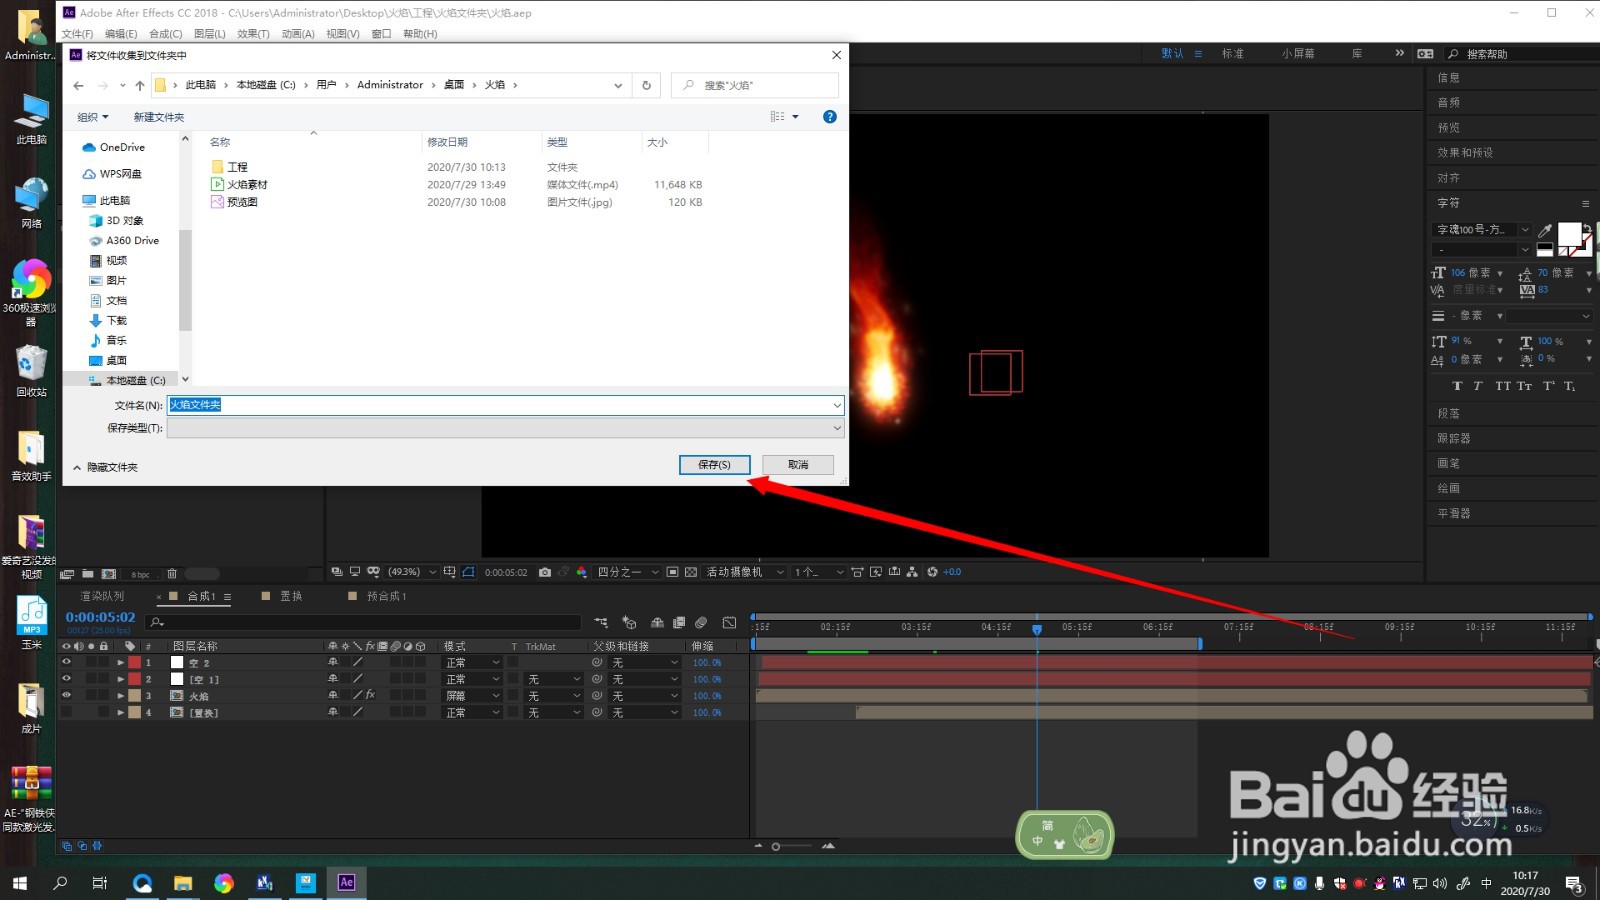Switch to the 渲染队列 tab
1600x900 pixels.
102,596
